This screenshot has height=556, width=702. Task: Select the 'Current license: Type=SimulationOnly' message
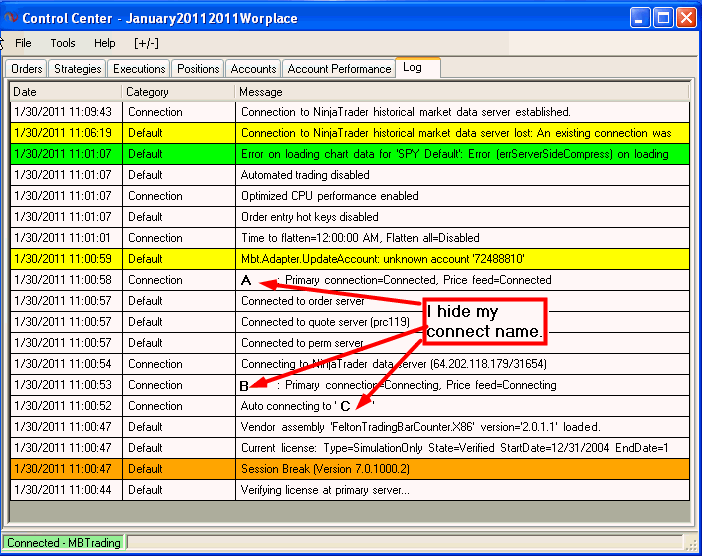[x=462, y=448]
